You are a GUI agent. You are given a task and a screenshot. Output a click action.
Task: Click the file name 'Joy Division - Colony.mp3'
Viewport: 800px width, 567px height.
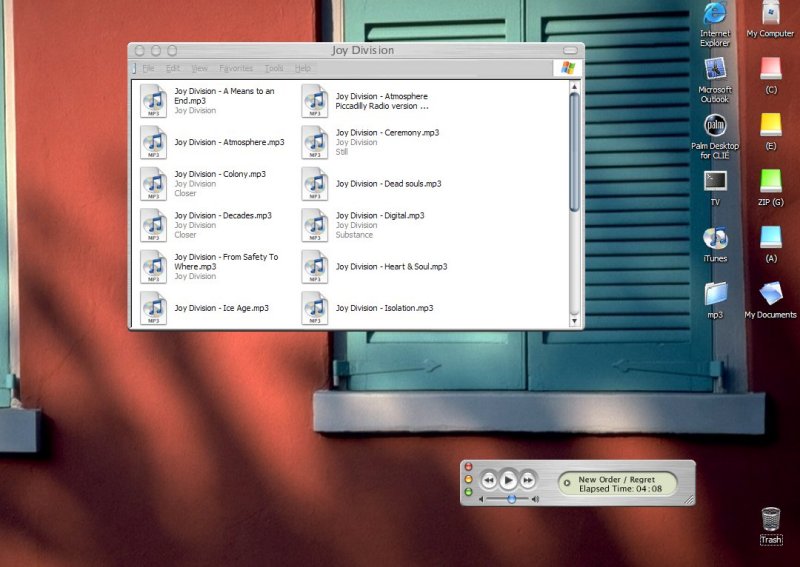[220, 174]
